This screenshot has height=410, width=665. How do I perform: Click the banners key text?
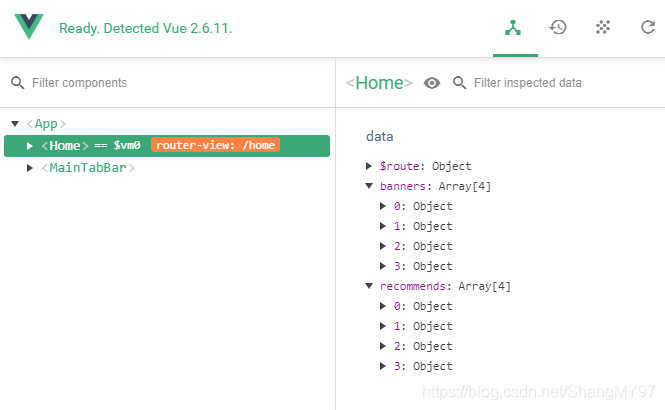coord(402,186)
